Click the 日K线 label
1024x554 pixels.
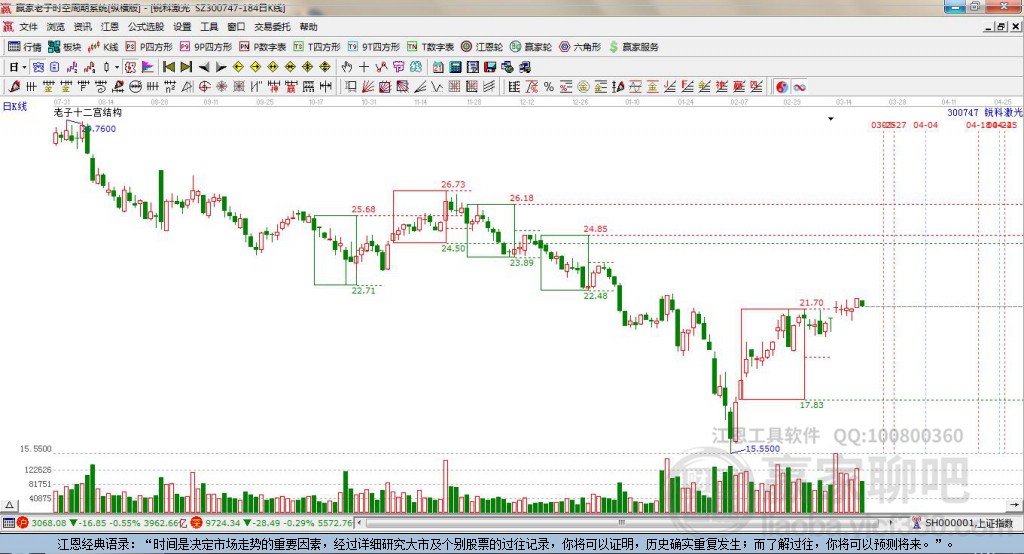tap(14, 106)
